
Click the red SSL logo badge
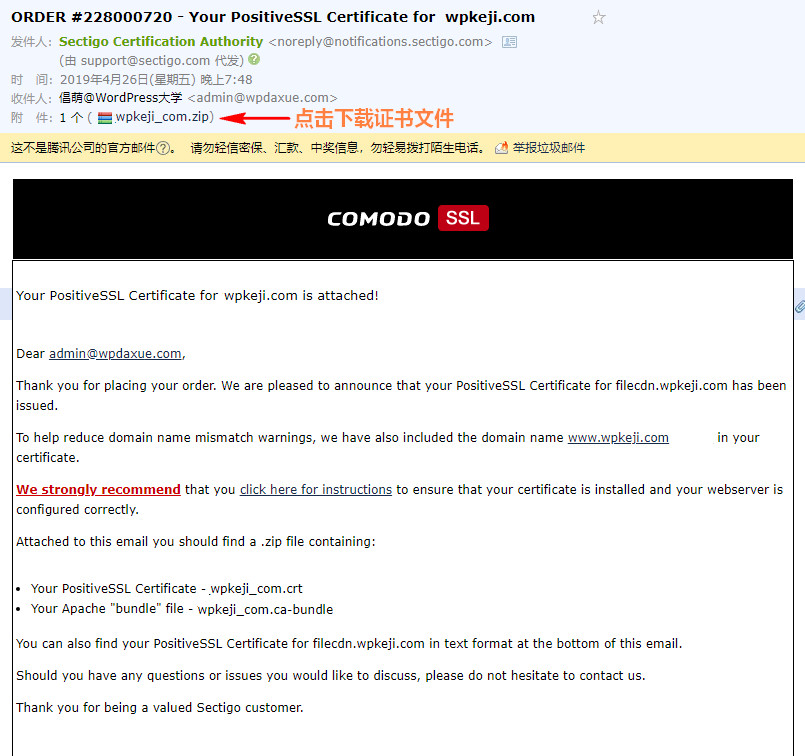463,218
